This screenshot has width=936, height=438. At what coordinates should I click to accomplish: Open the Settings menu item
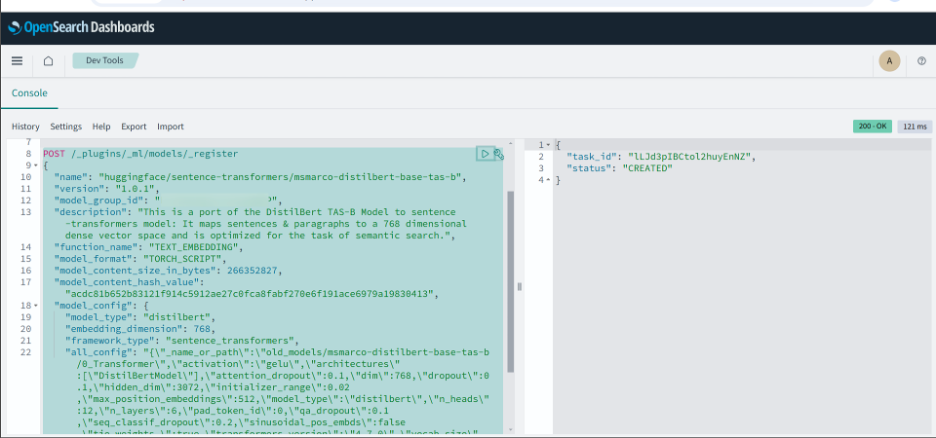tap(66, 127)
